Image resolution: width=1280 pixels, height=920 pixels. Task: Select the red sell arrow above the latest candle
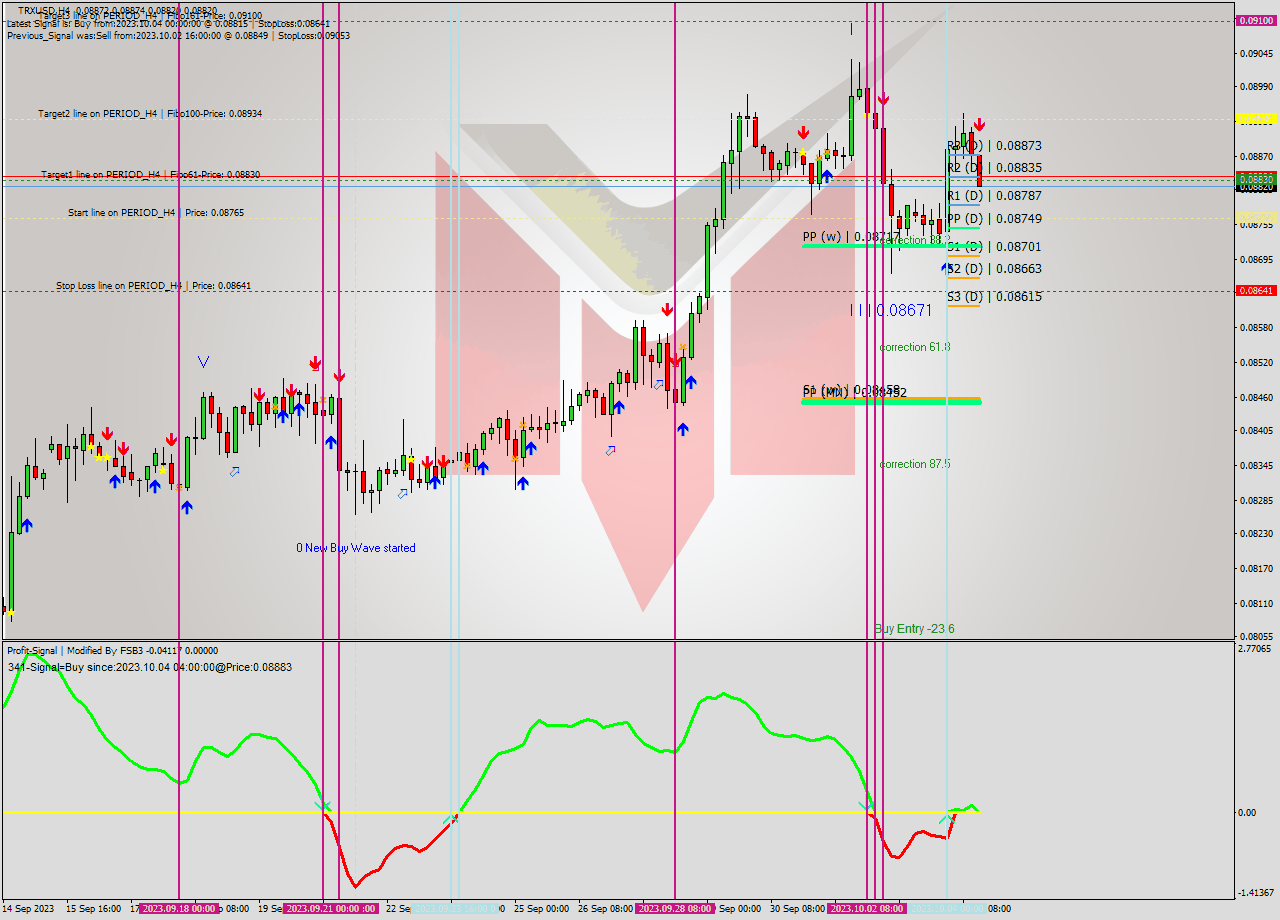pos(979,124)
